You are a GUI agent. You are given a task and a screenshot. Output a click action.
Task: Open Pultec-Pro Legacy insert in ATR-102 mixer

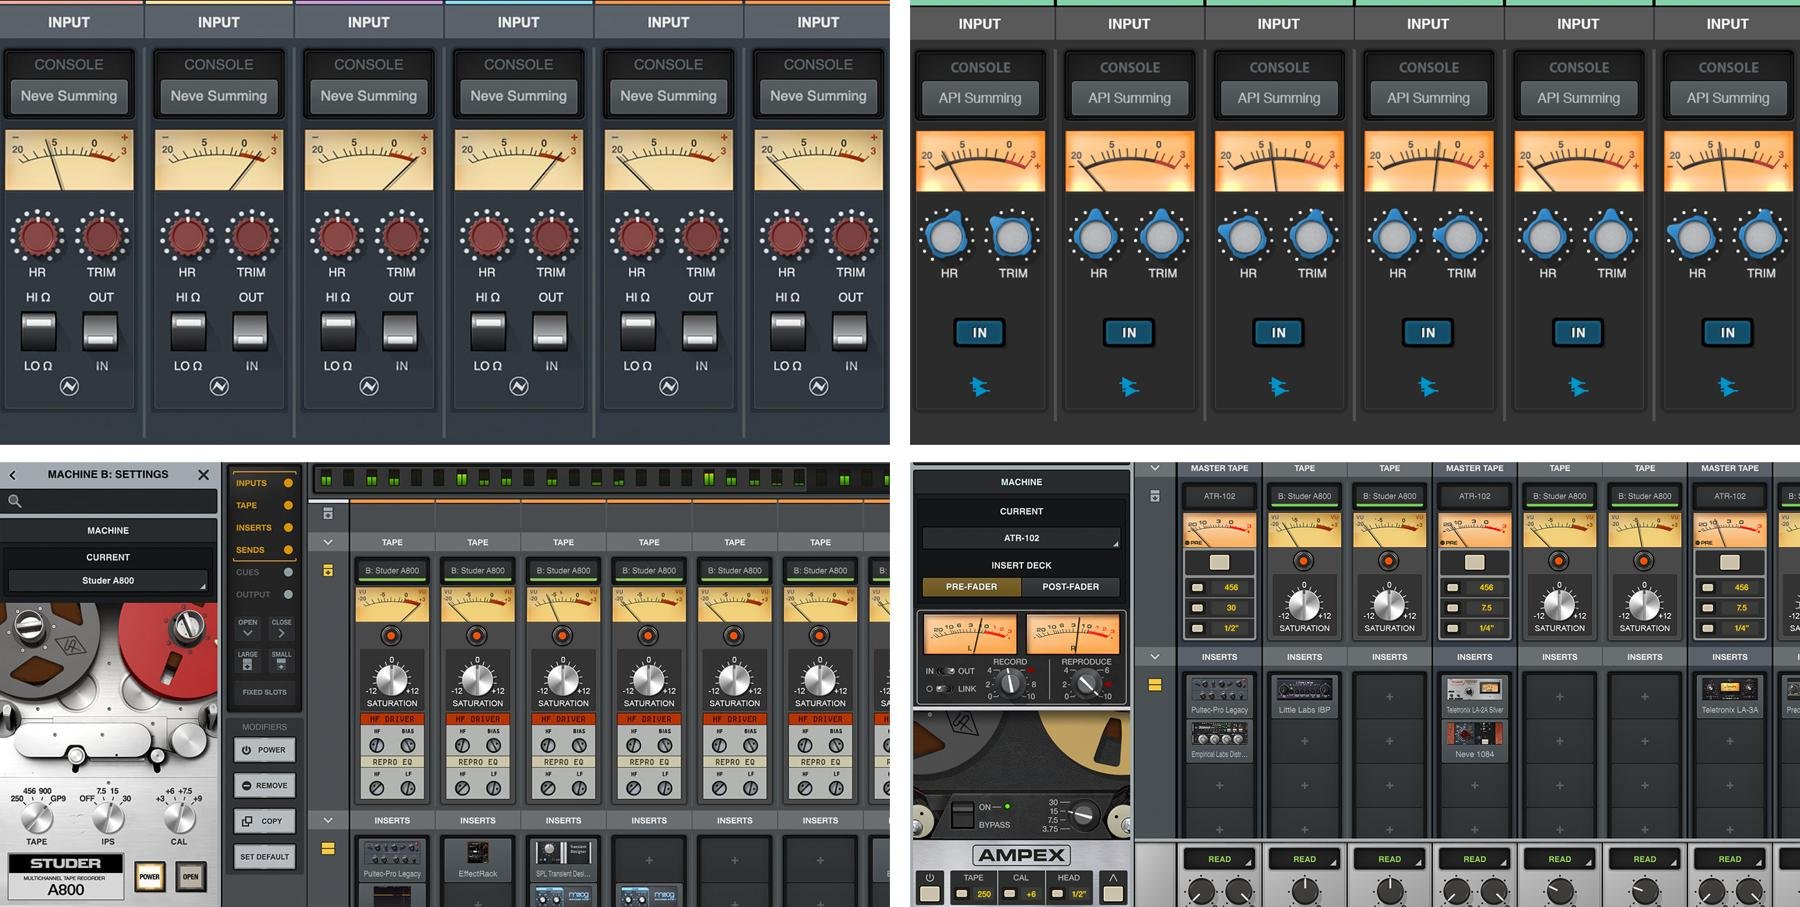click(1219, 695)
